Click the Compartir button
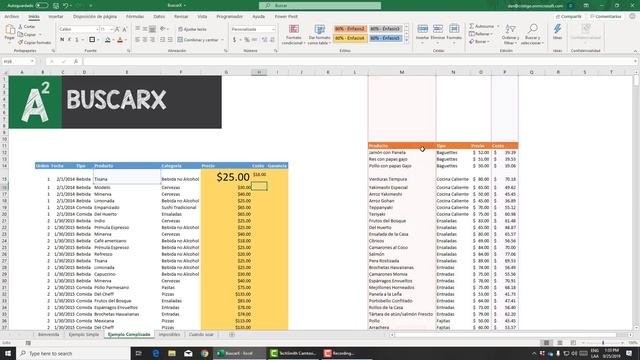This screenshot has height=360, width=640. tap(568, 17)
